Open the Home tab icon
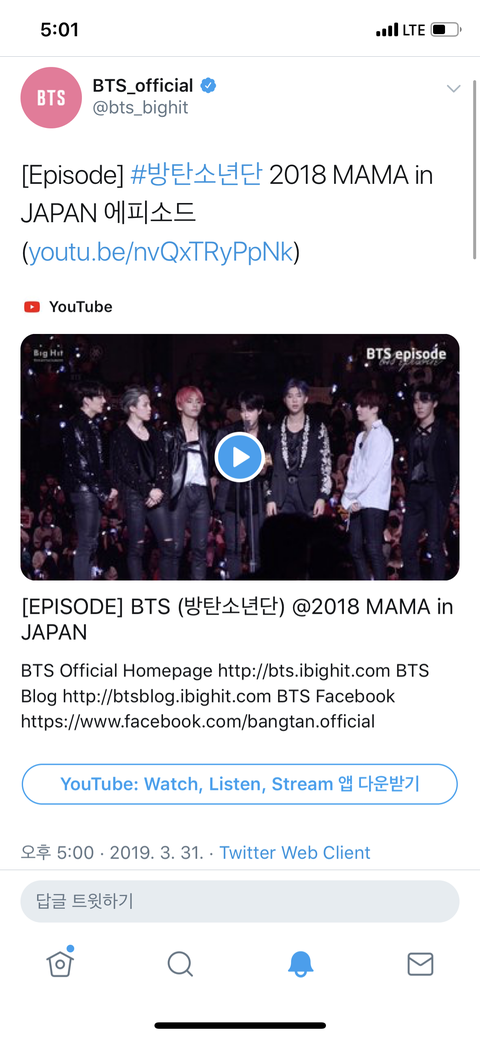 click(60, 961)
